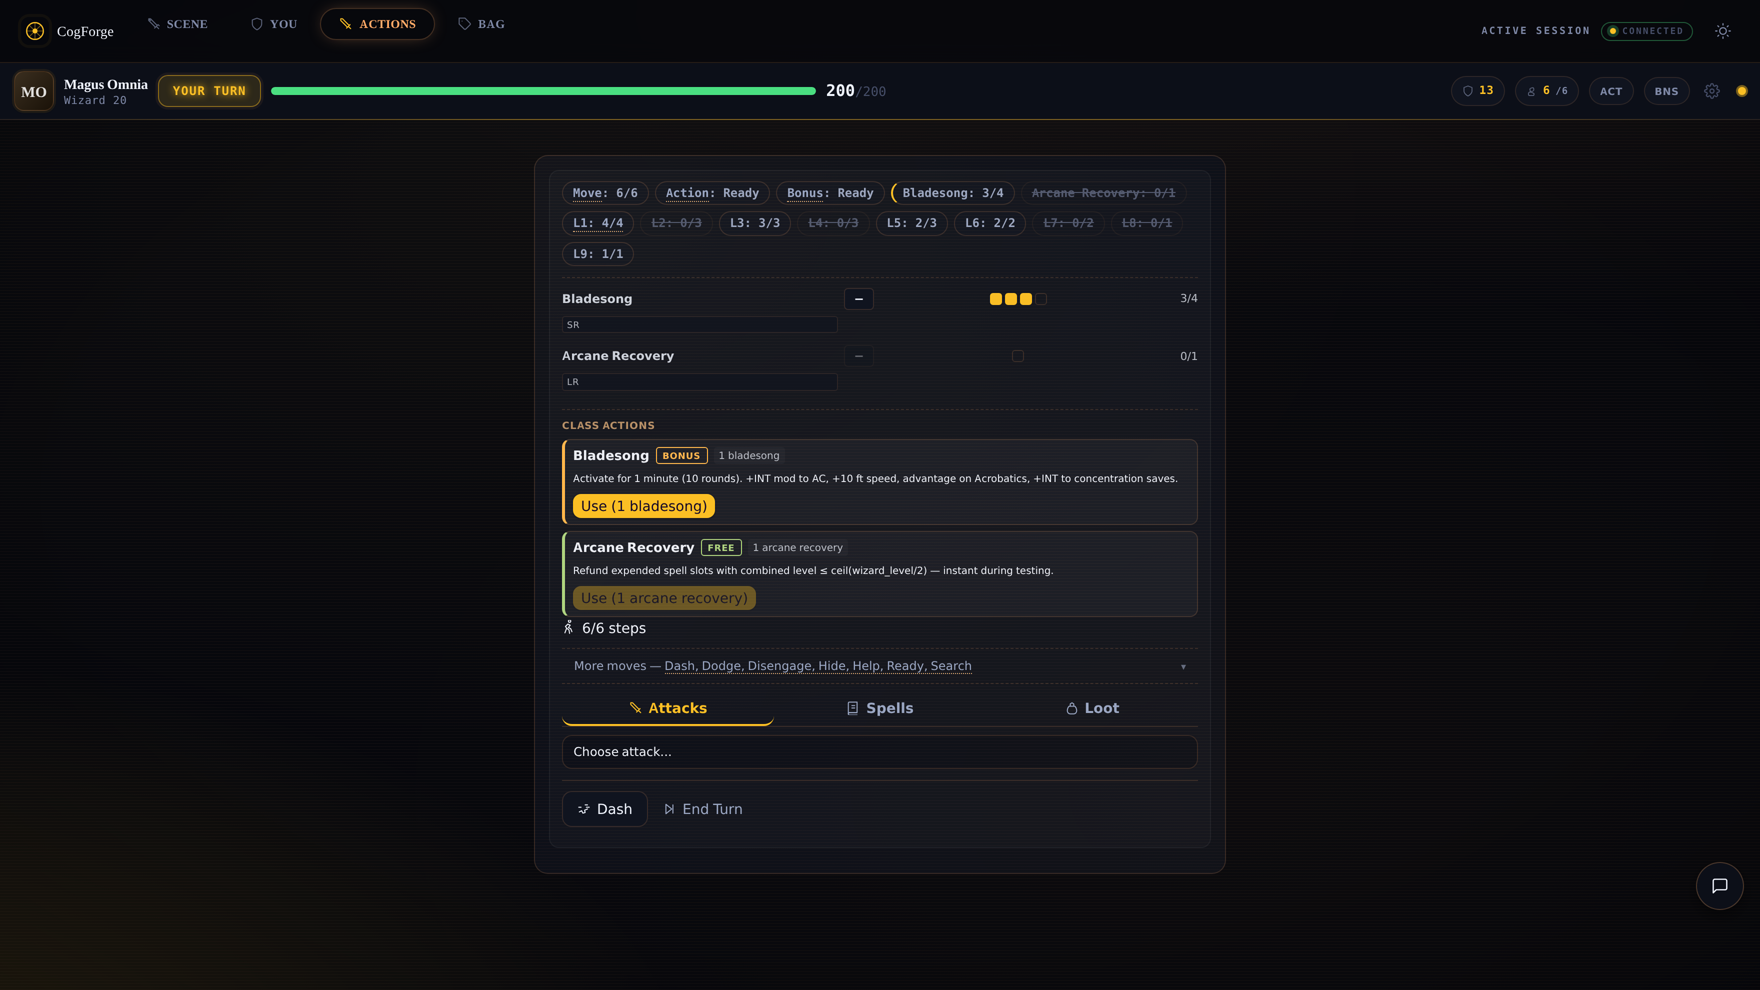Screen dimensions: 1760x990
Task: Click the Arcane Recovery LR recharge bar
Action: (700, 382)
